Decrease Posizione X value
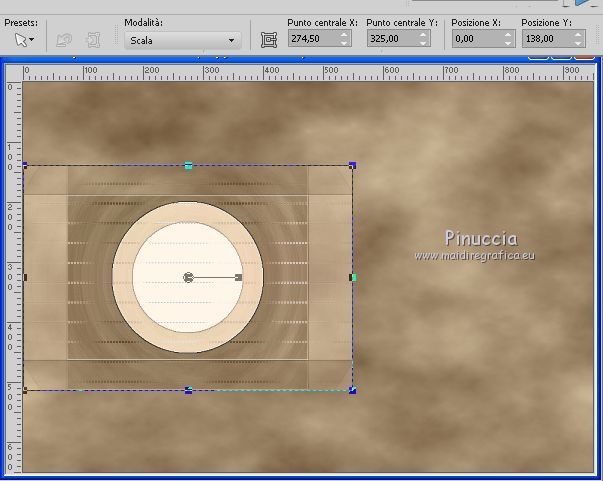This screenshot has width=603, height=481. point(508,43)
